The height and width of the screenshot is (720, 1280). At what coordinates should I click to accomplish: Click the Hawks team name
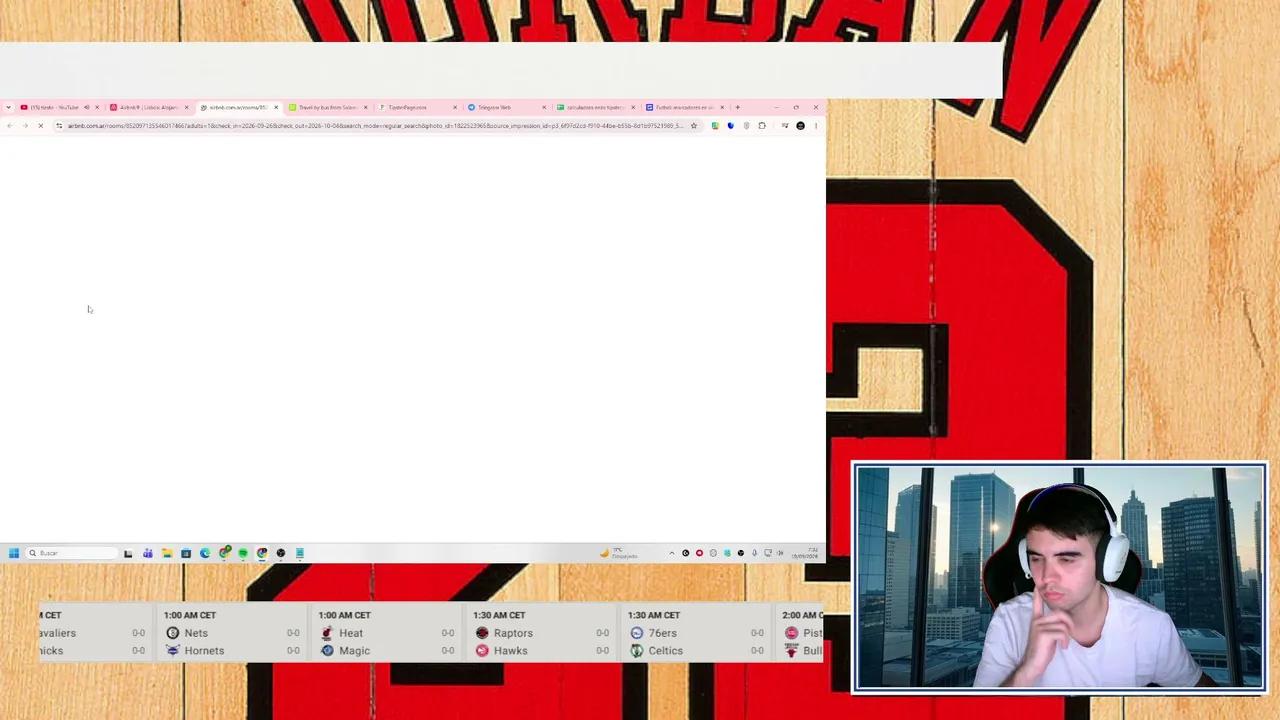[511, 651]
